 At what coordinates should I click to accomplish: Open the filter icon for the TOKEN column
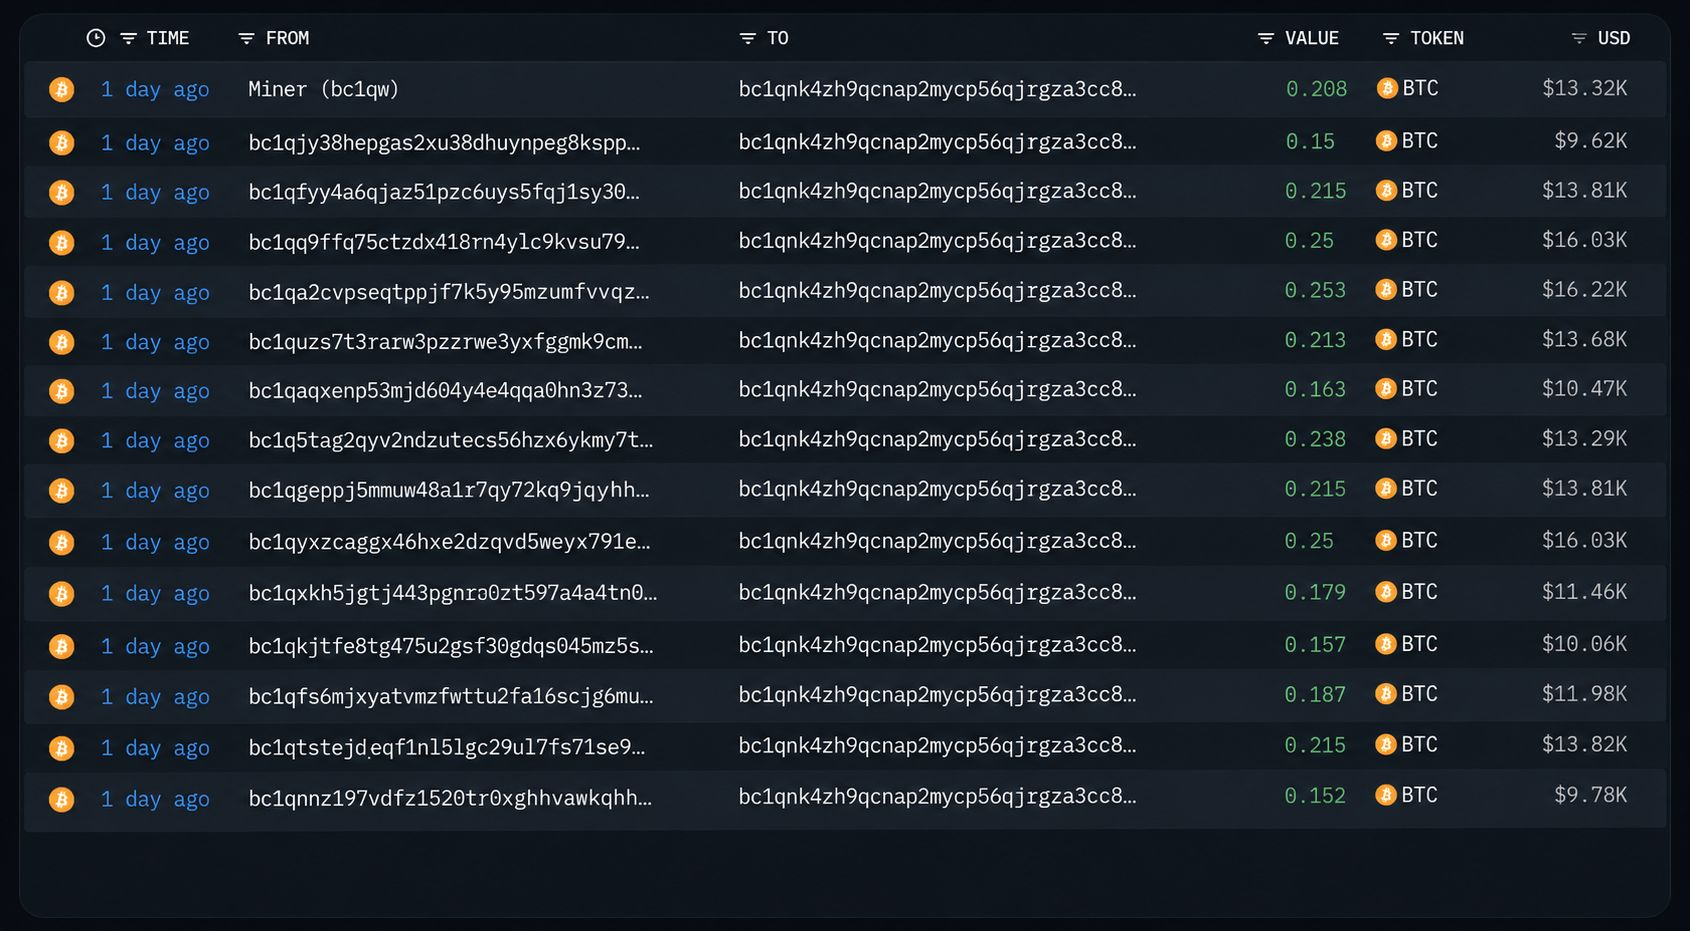tap(1390, 38)
